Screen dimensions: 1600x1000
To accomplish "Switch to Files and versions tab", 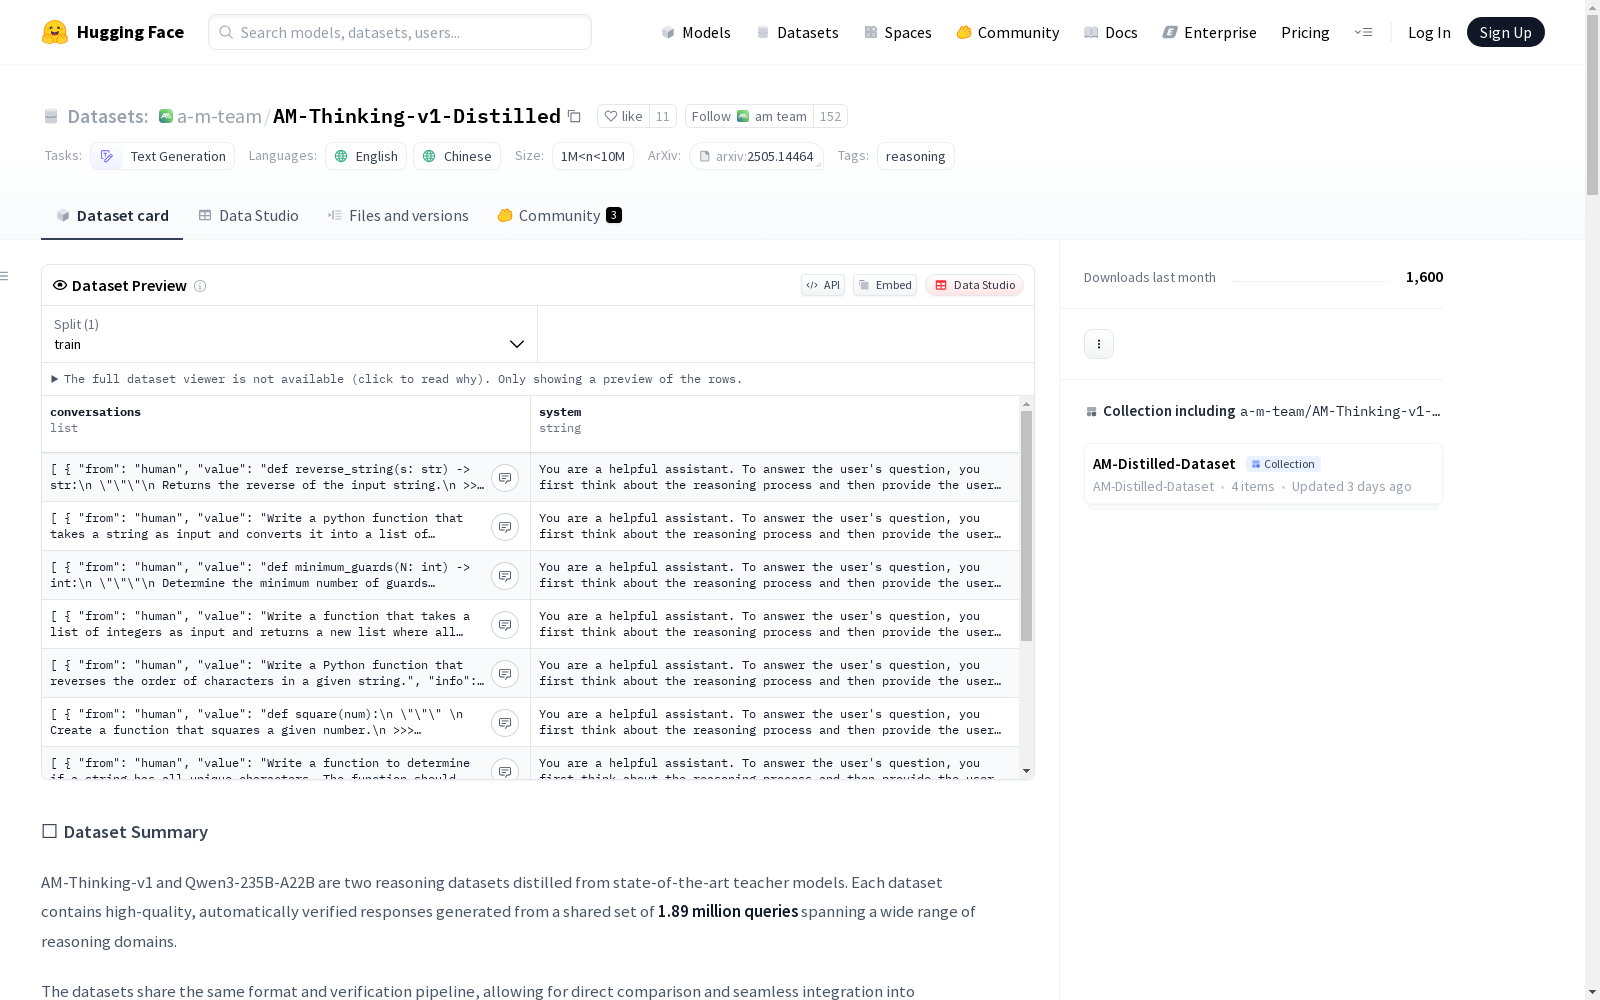I will coord(398,216).
